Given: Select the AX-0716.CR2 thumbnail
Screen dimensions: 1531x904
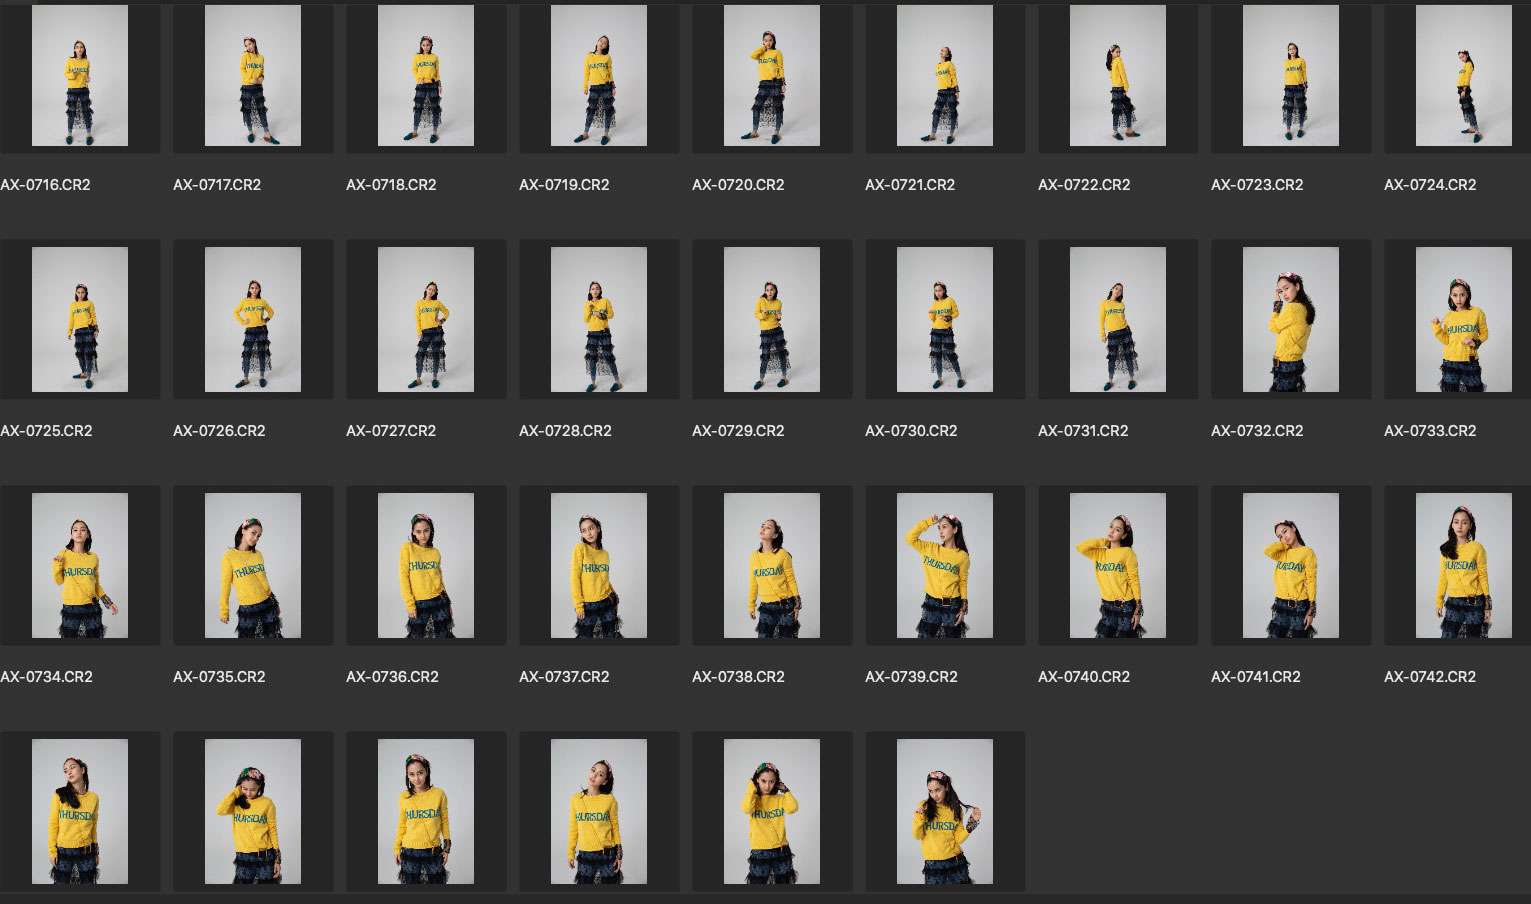Looking at the screenshot, I should 80,76.
